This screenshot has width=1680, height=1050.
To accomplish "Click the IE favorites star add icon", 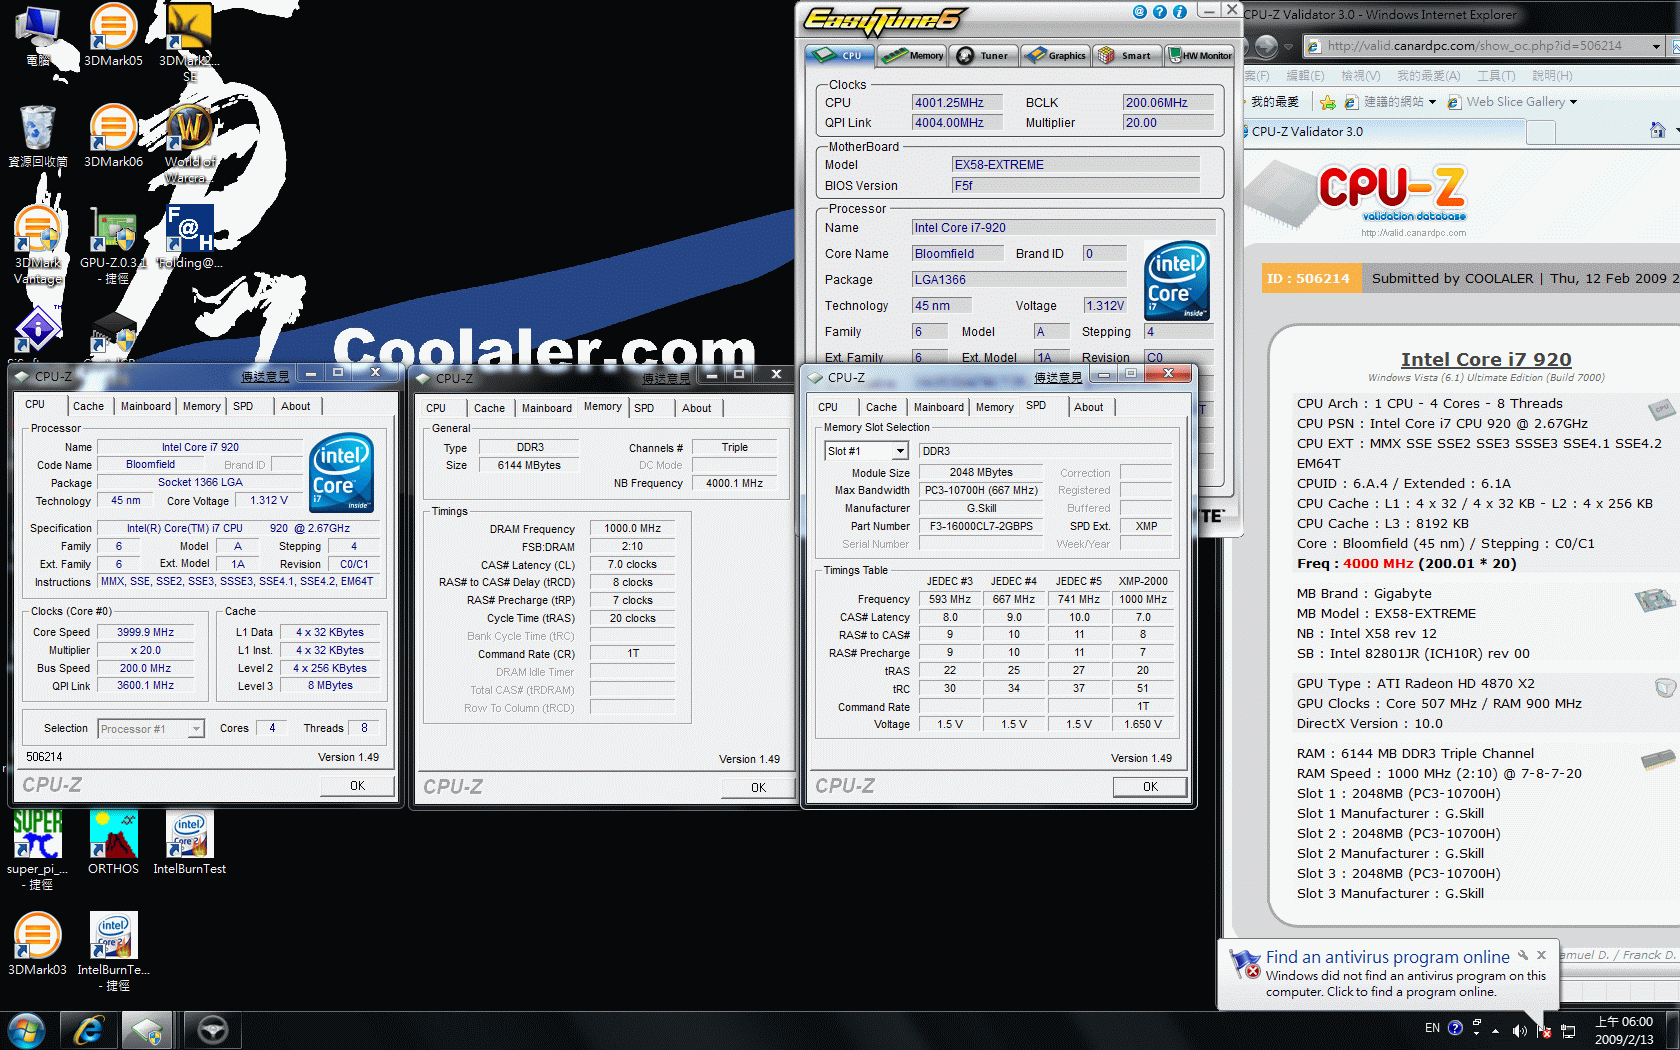I will click(x=1327, y=102).
